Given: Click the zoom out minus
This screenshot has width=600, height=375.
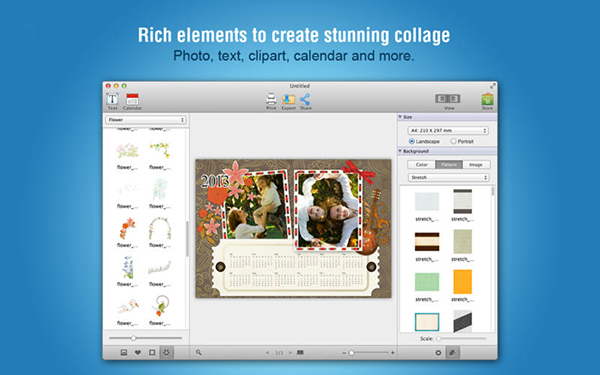Looking at the screenshot, I should pos(344,353).
